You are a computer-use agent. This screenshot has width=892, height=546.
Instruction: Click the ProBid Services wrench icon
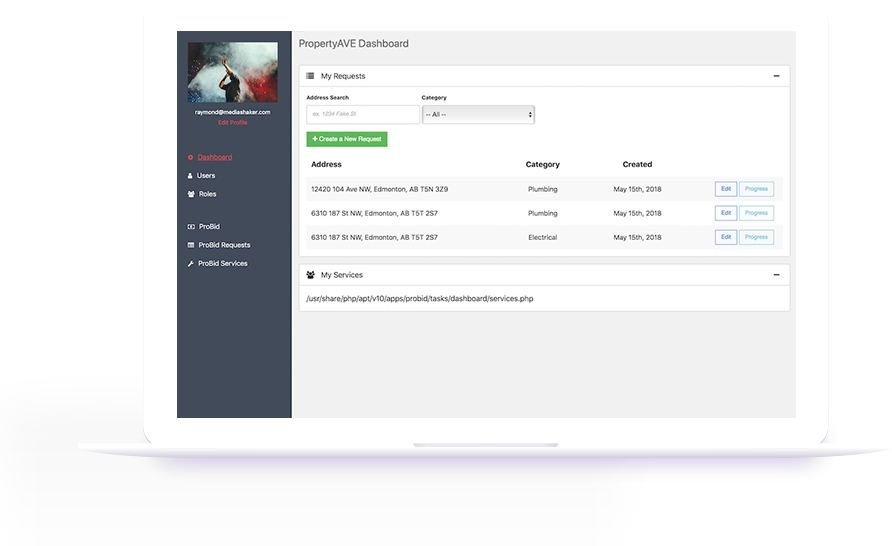coord(190,264)
